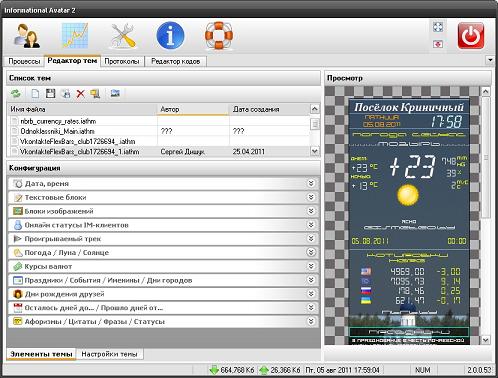Switch to the Настройки темы bottom tab
The image size is (498, 378).
109,354
